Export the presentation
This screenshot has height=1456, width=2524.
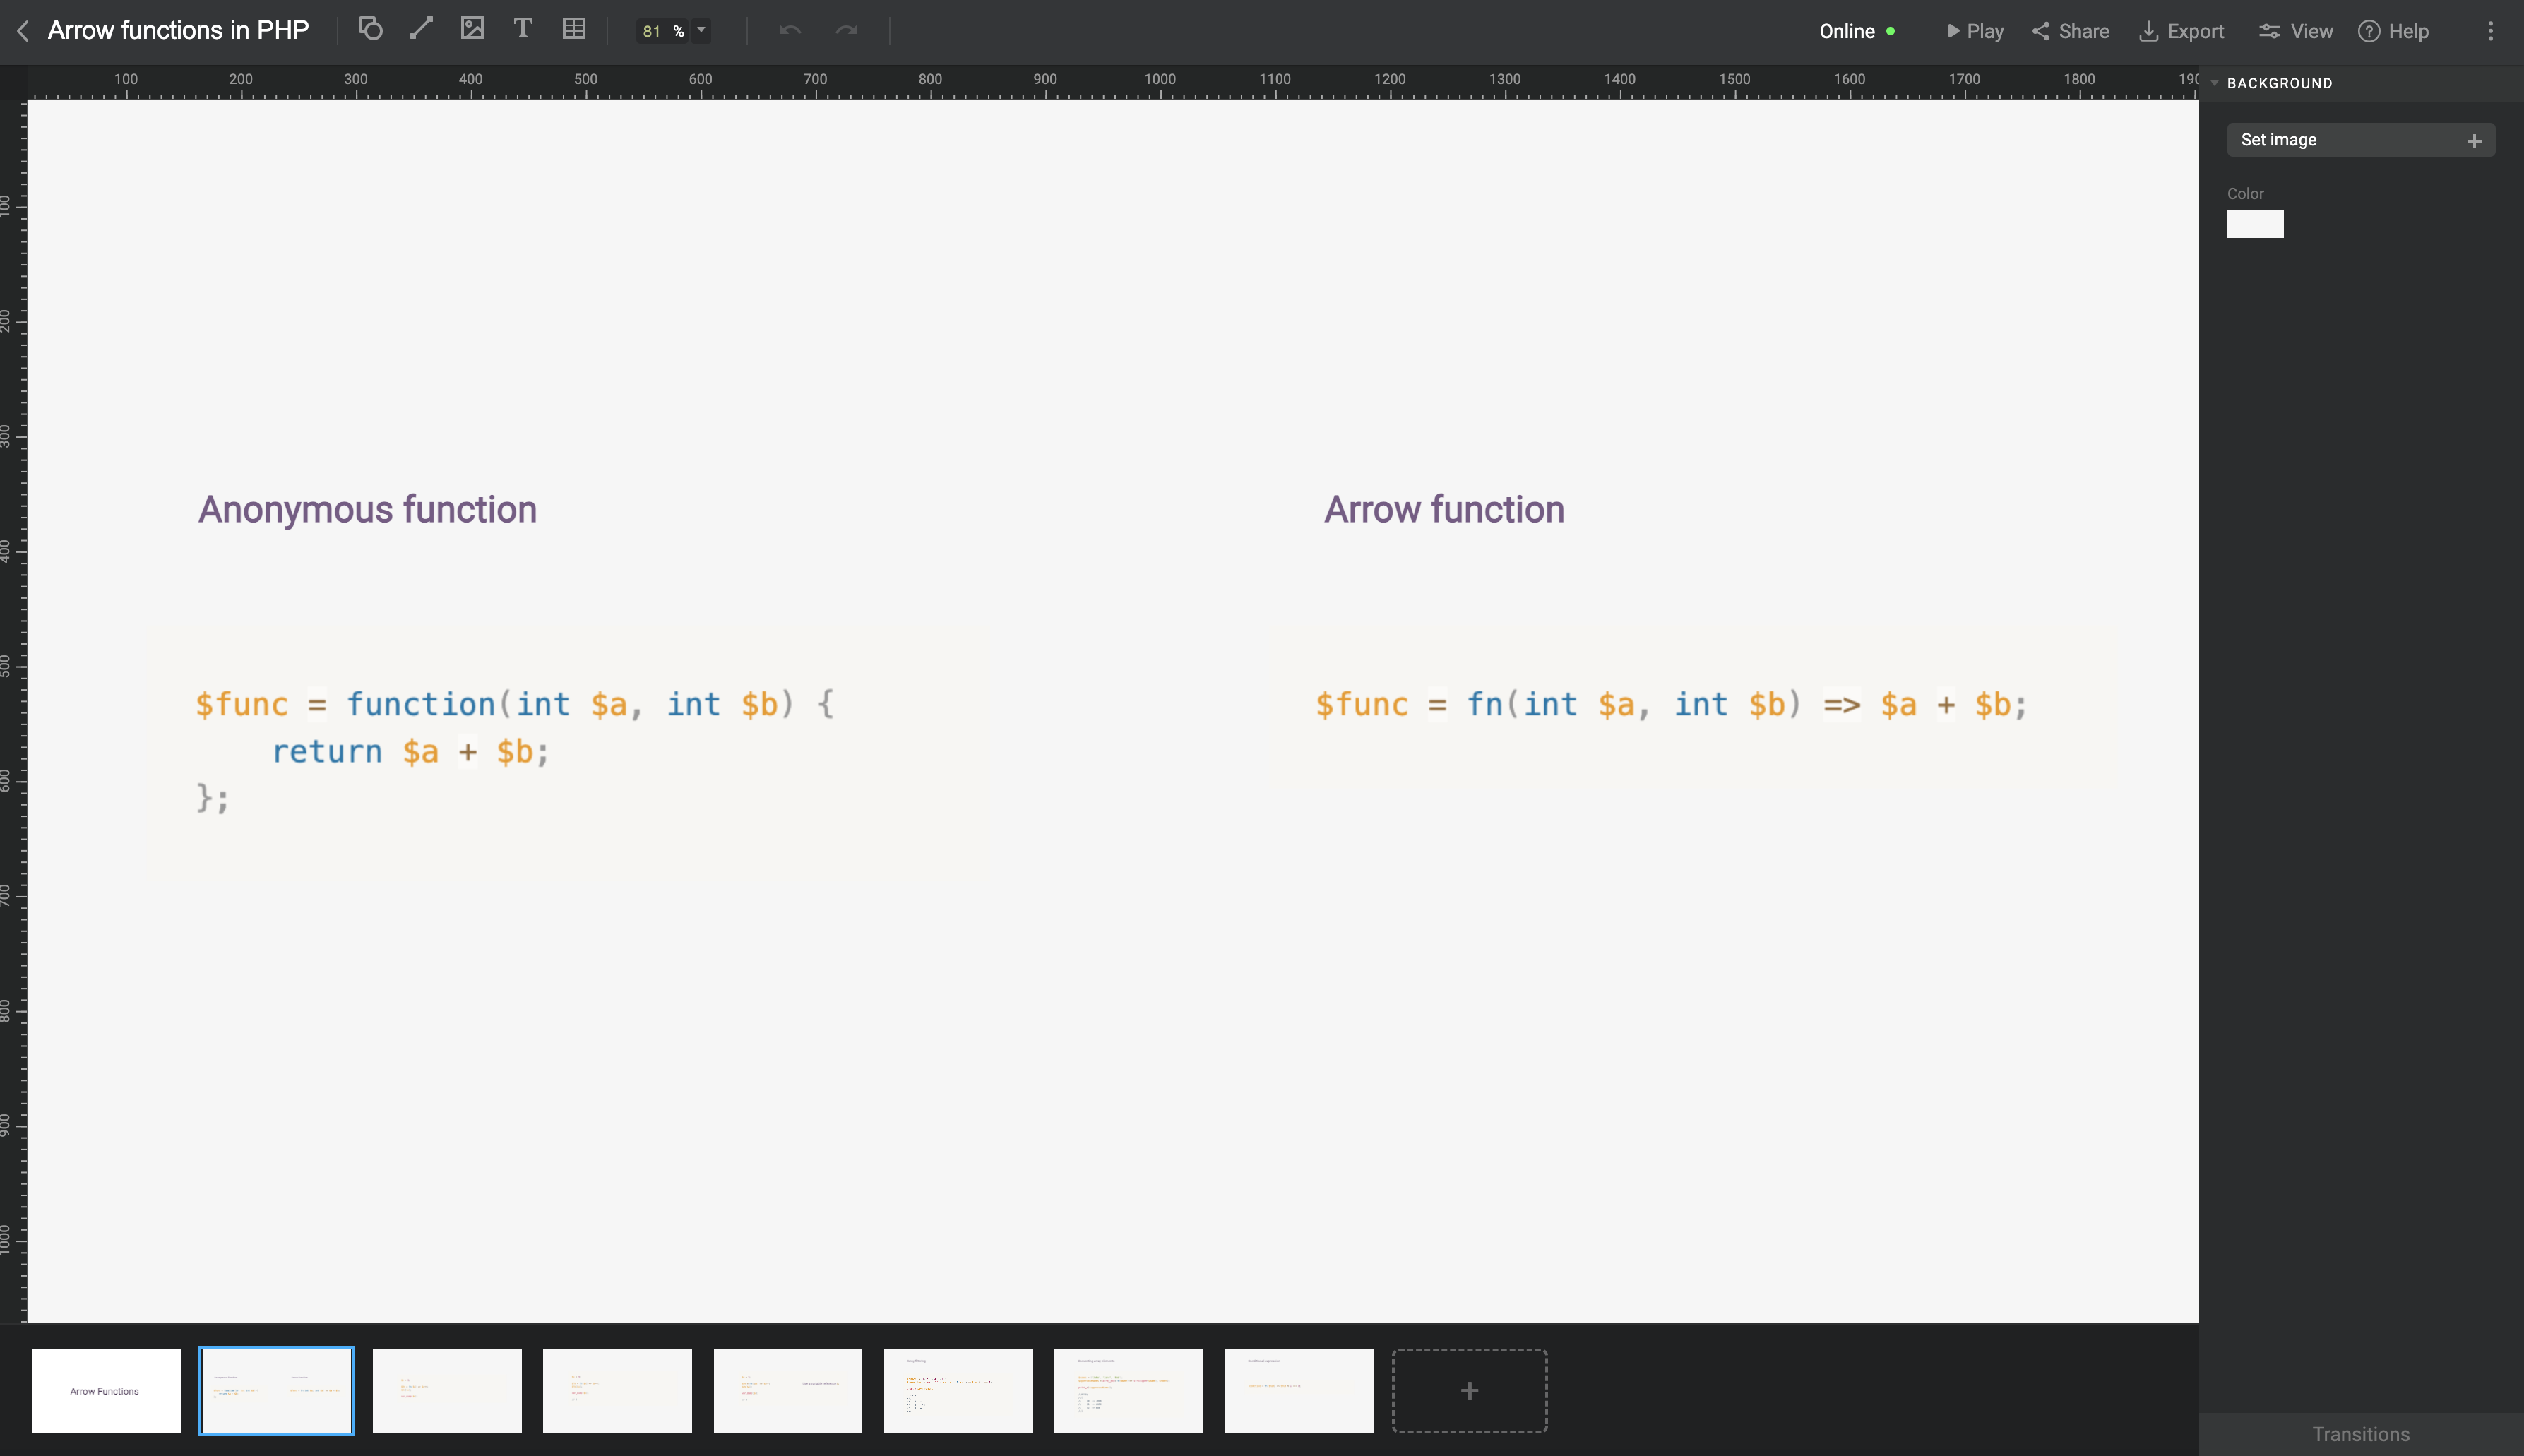(x=2181, y=31)
